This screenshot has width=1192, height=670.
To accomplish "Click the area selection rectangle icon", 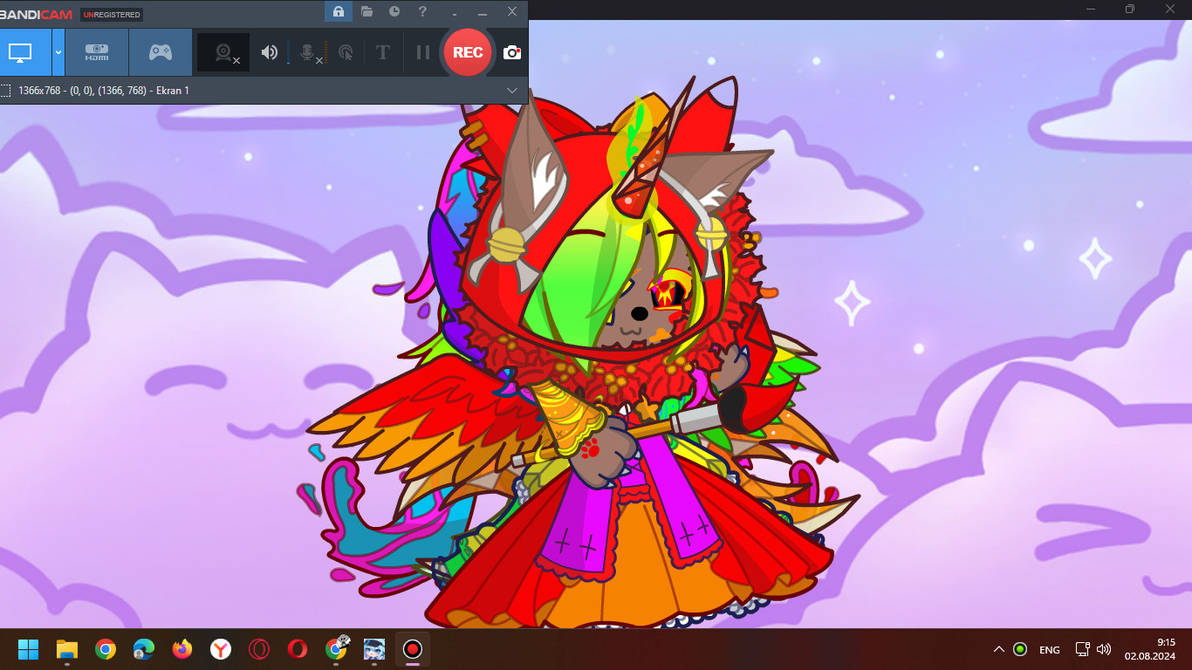I will [6, 90].
